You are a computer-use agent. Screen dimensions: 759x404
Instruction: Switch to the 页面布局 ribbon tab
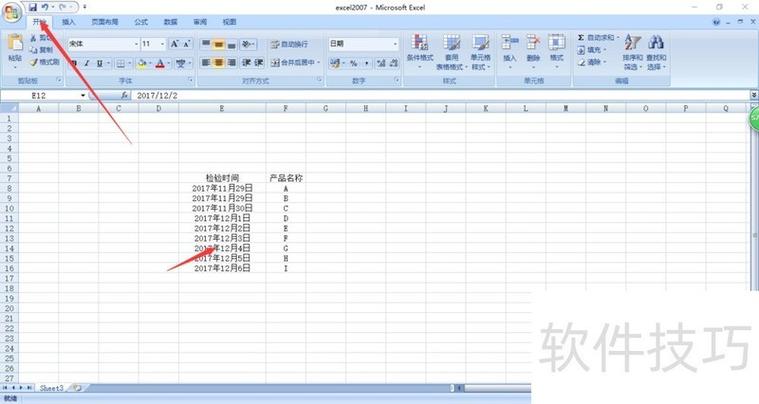pyautogui.click(x=105, y=22)
